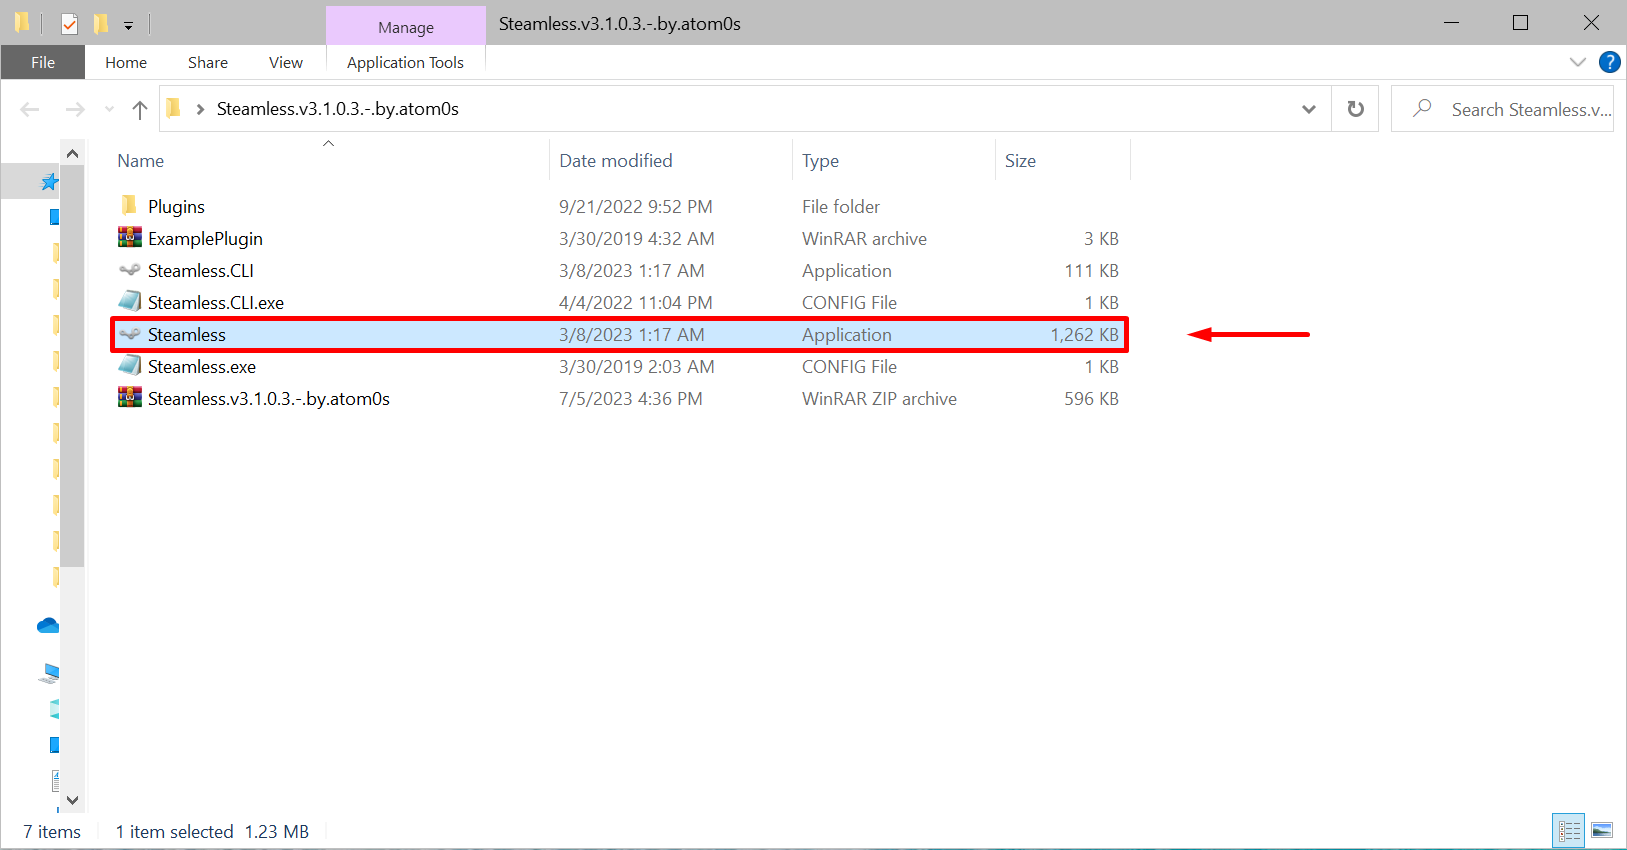This screenshot has height=850, width=1627.
Task: Switch to large icons view button
Action: pos(1602,830)
